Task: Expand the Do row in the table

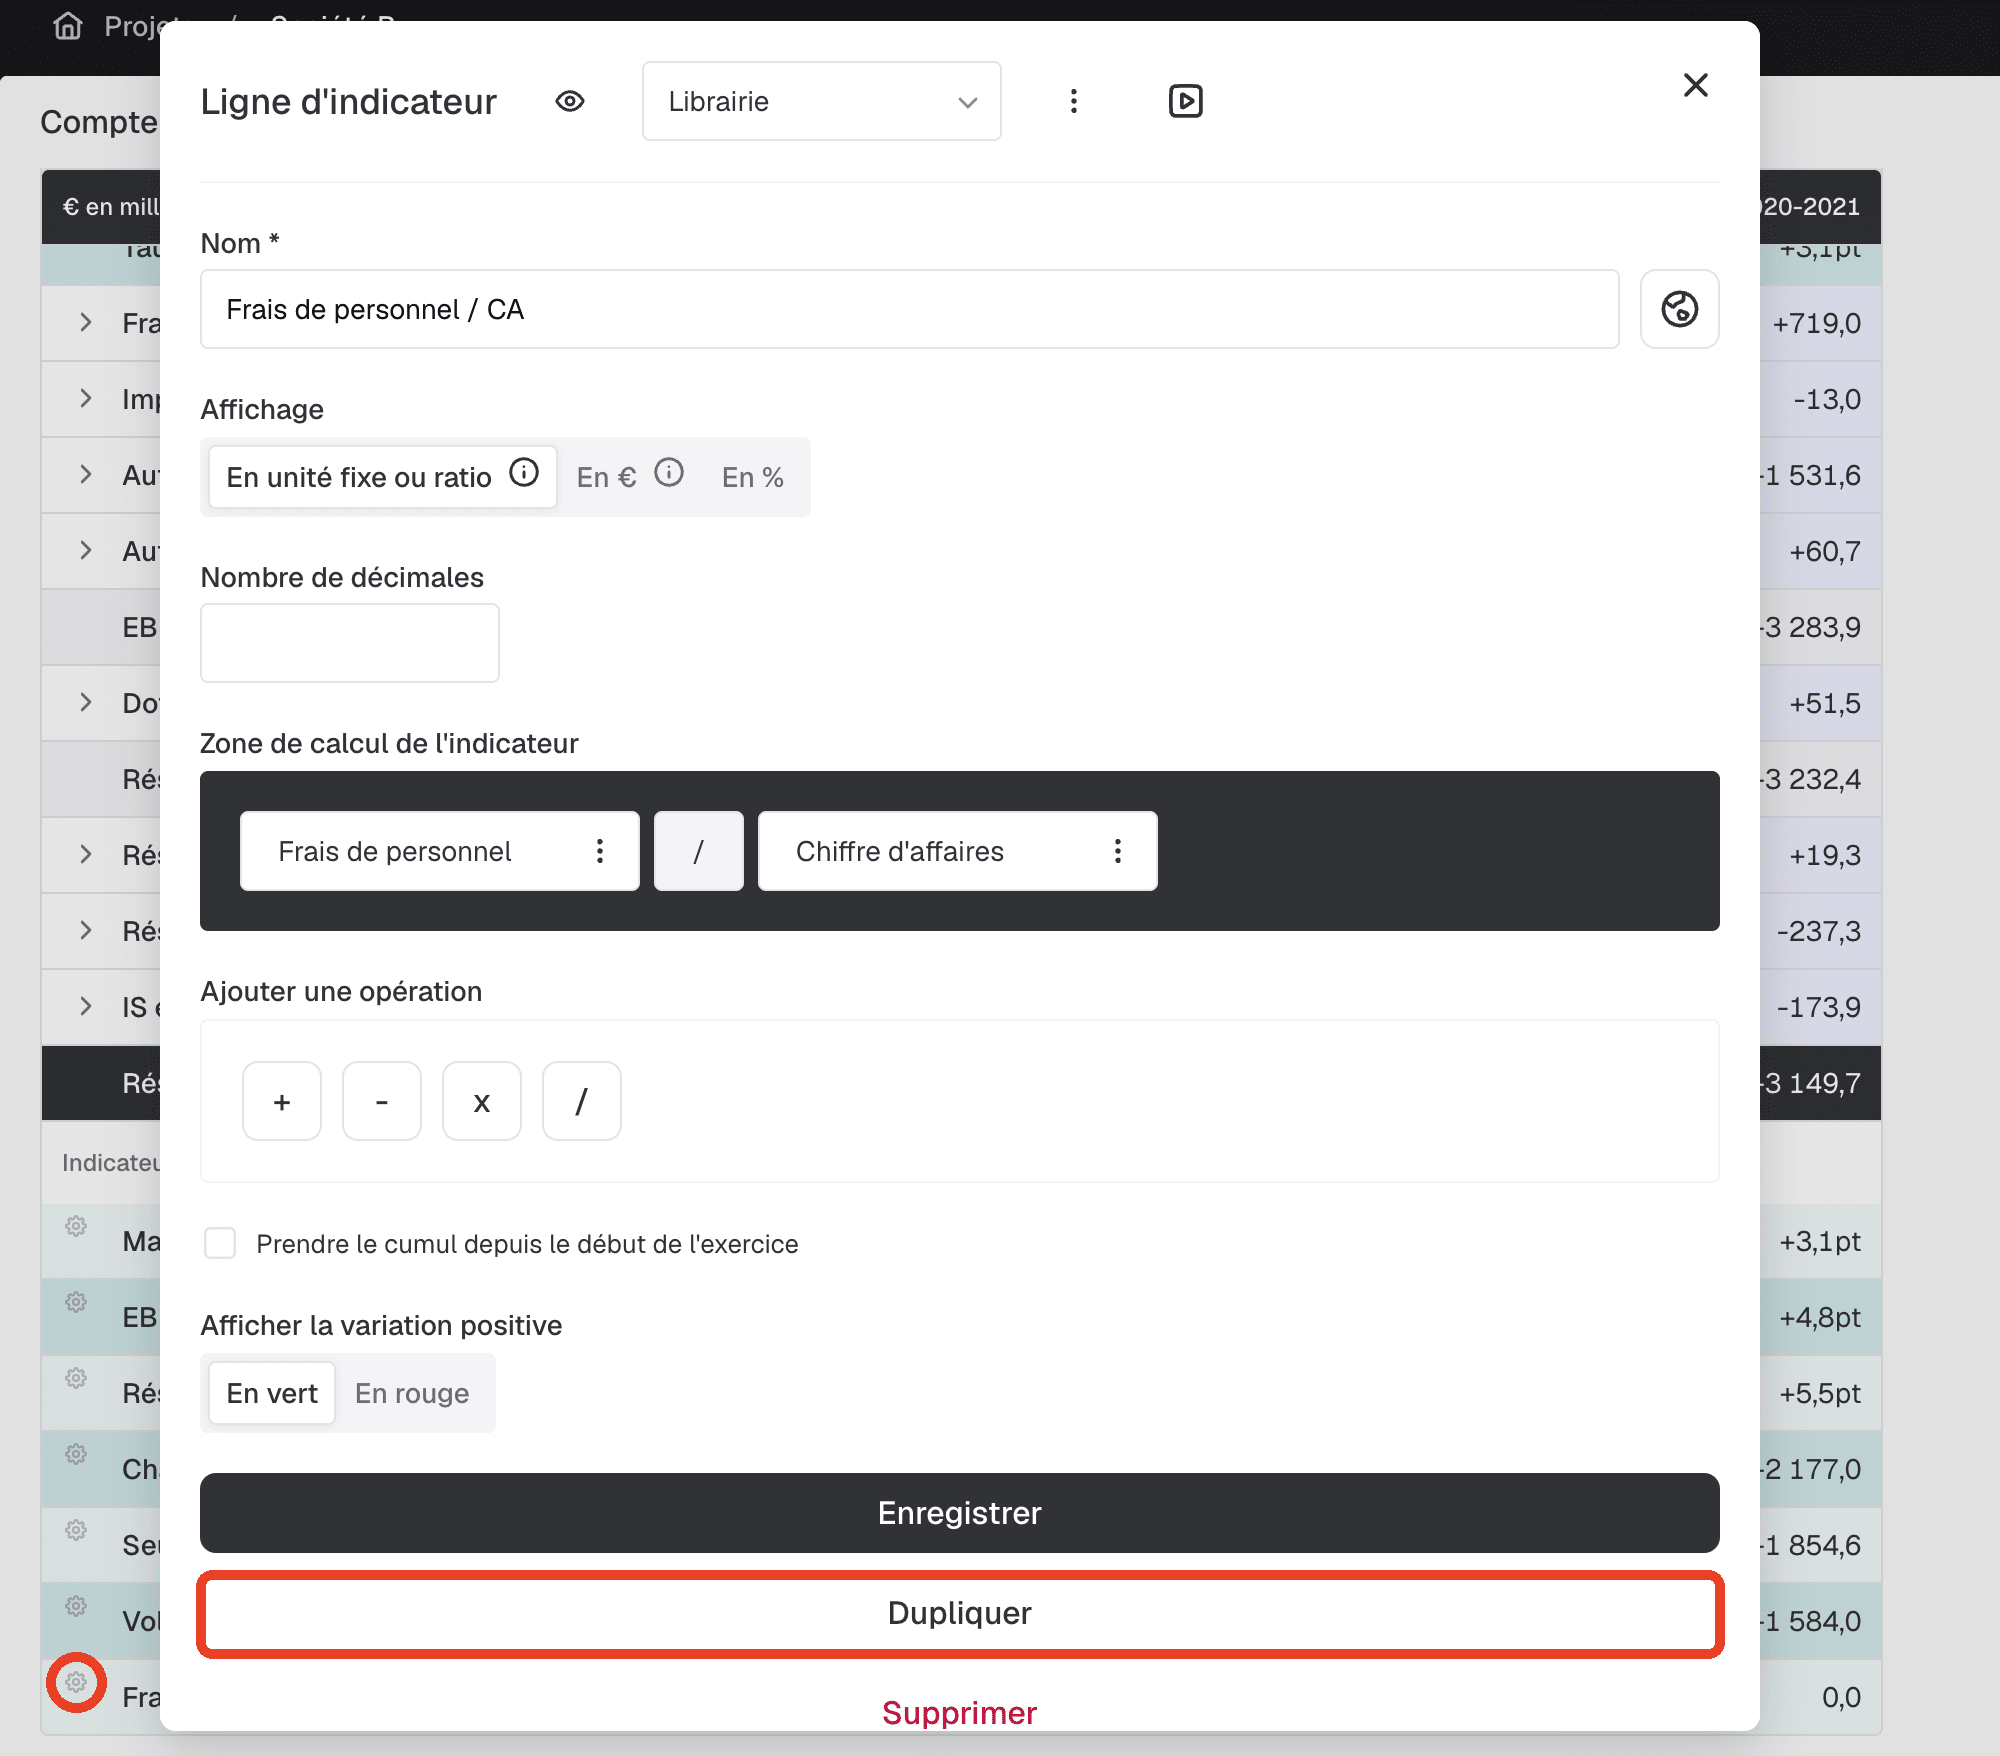Action: [86, 702]
